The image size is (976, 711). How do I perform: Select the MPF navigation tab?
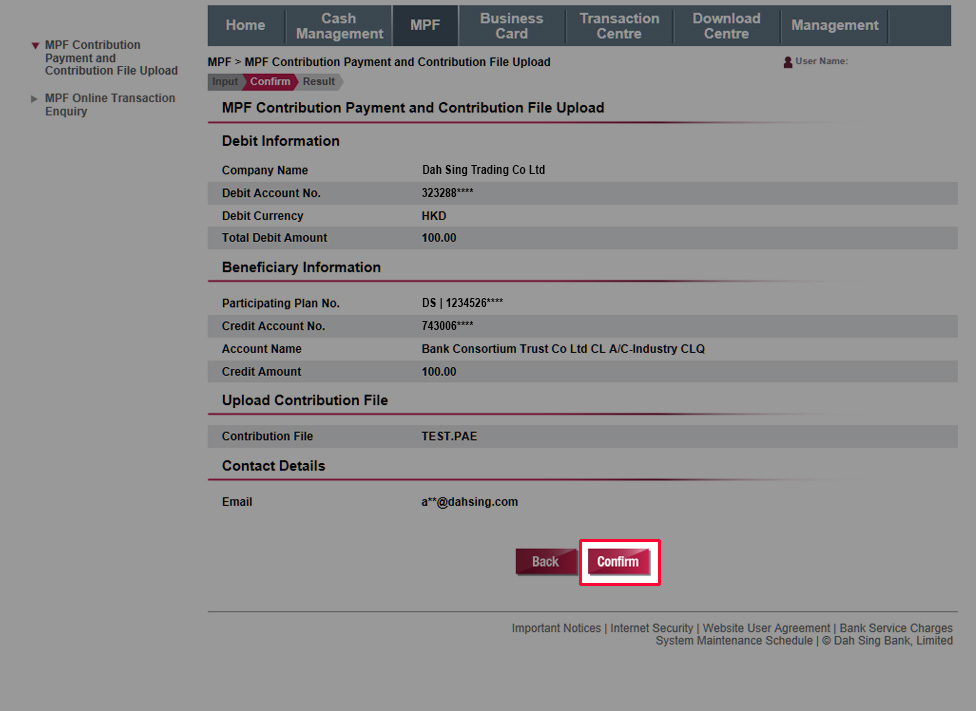tap(425, 26)
